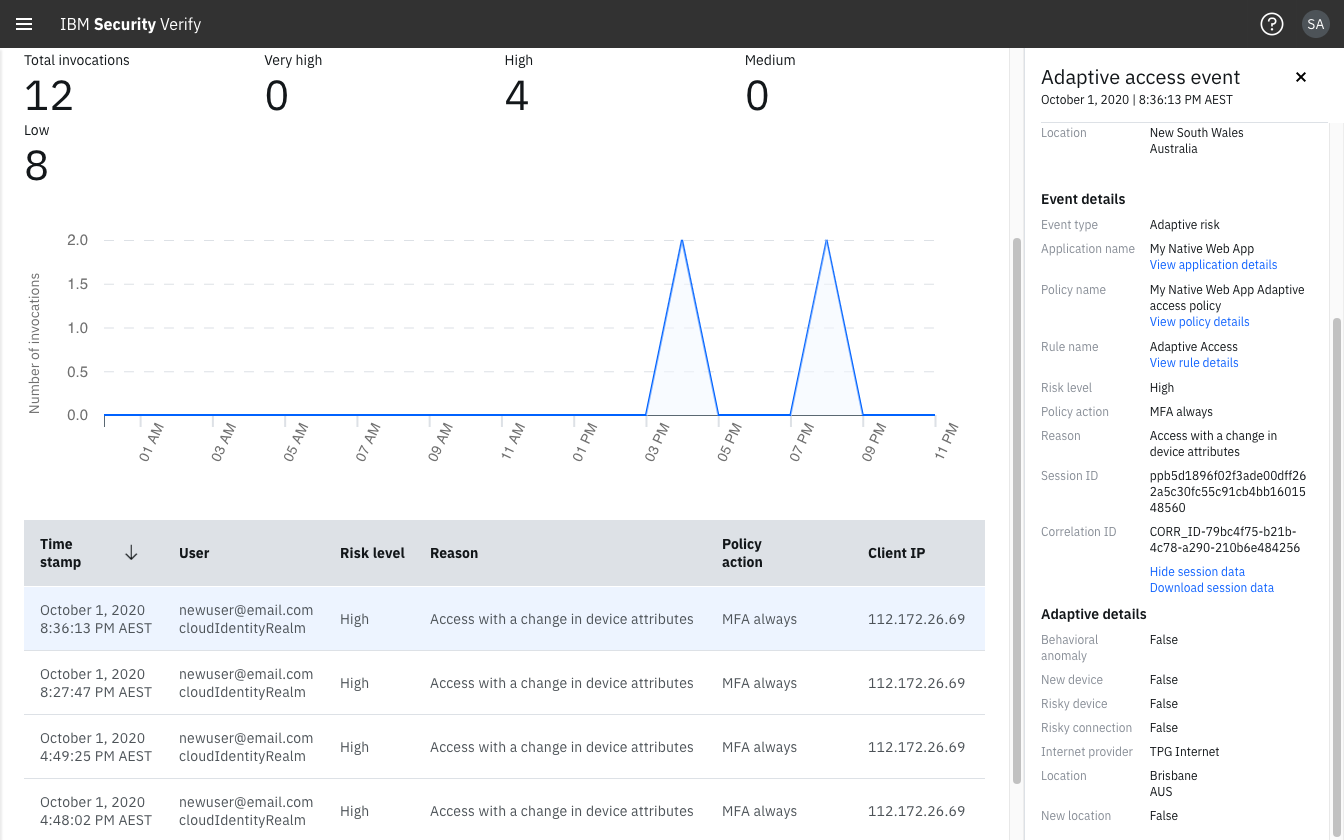Open the hamburger navigation menu

[24, 24]
